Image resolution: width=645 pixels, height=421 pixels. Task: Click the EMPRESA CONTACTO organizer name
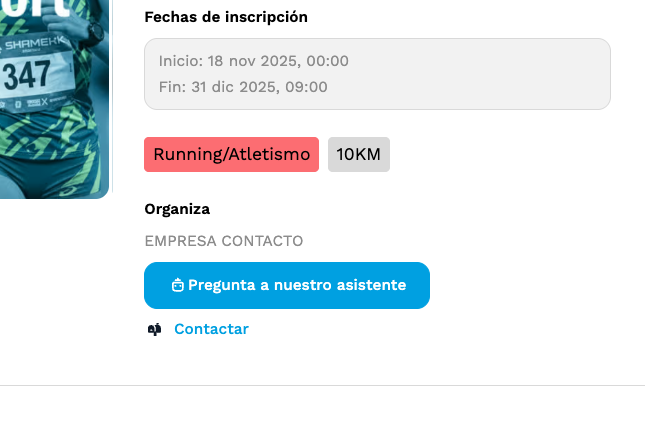(223, 241)
